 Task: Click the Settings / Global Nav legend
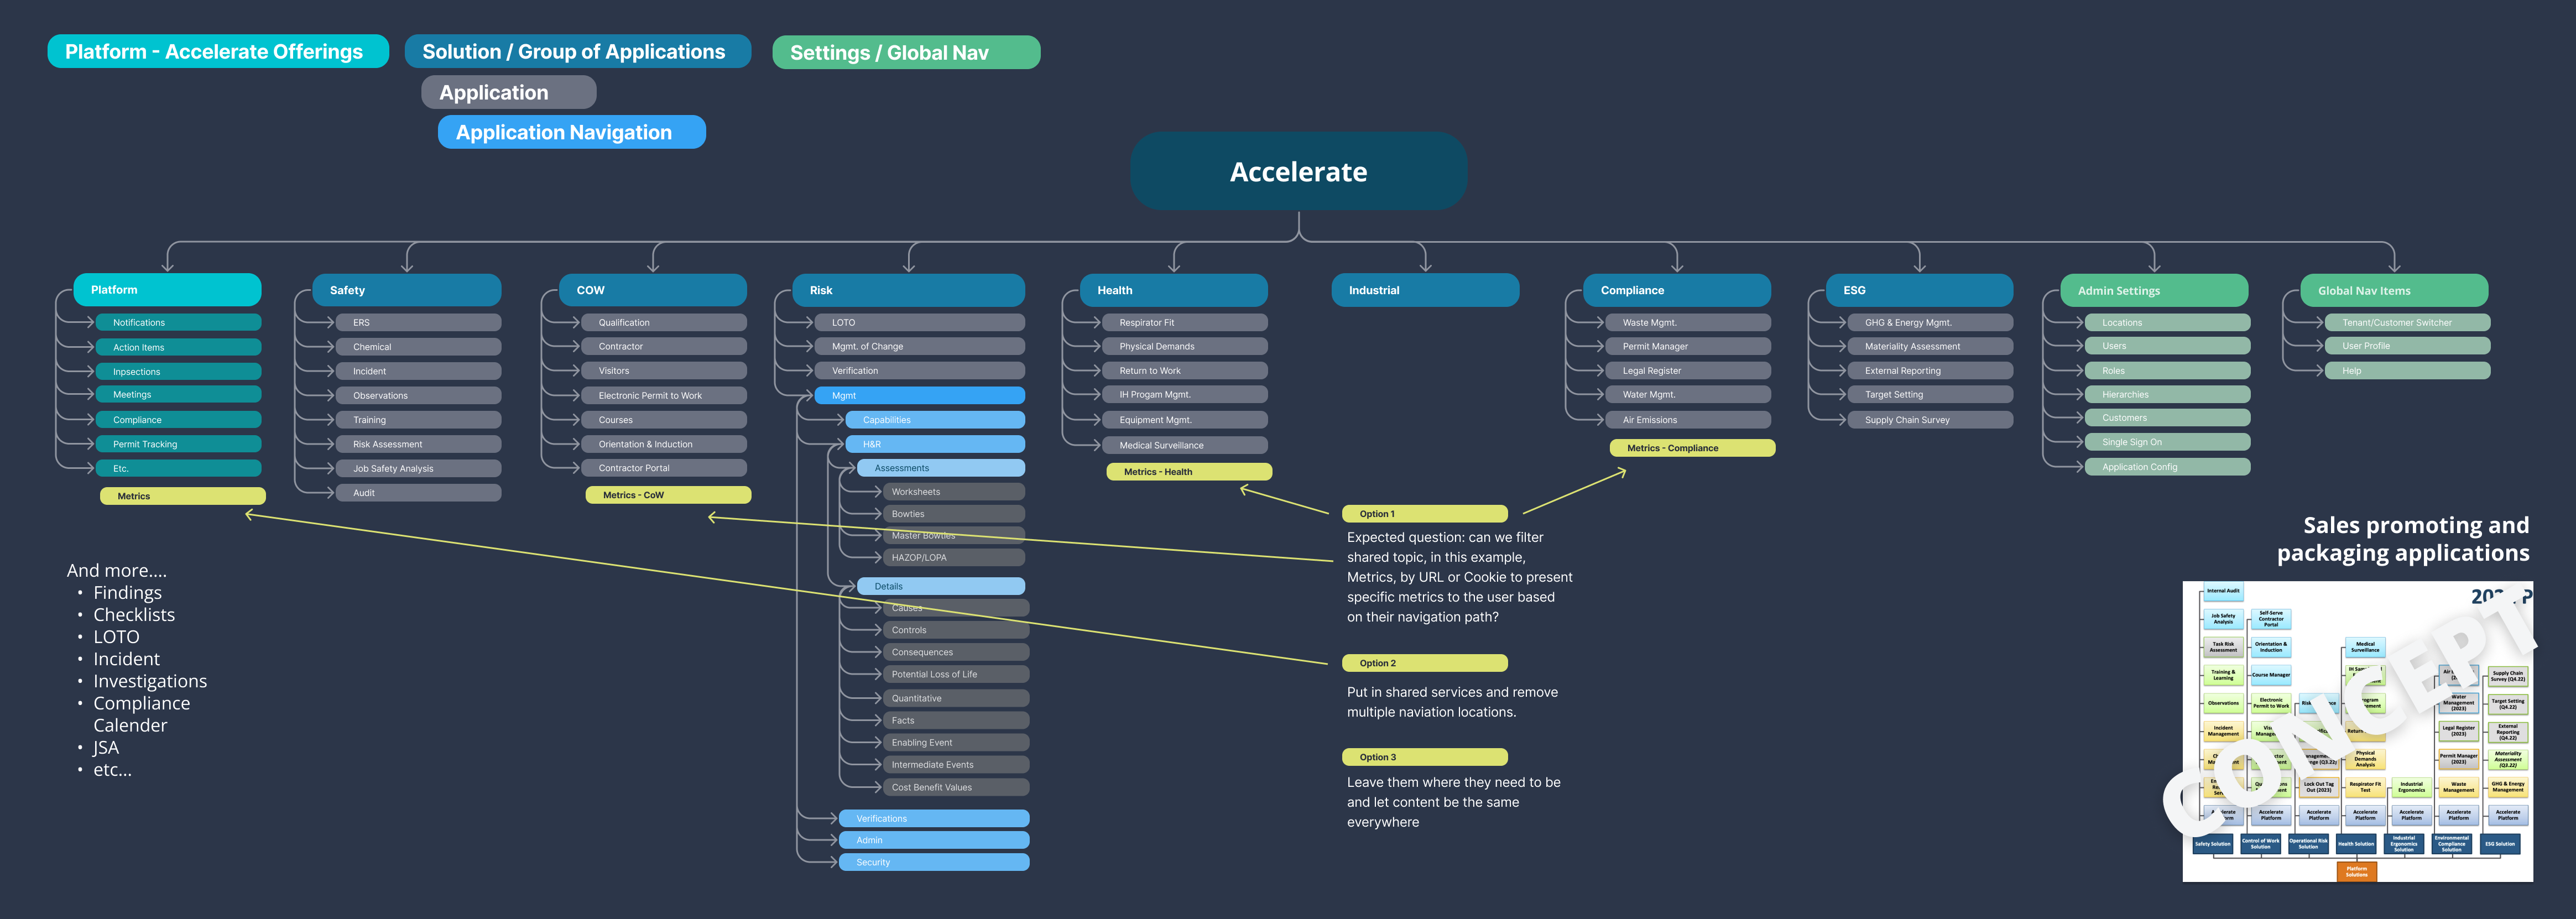(906, 52)
